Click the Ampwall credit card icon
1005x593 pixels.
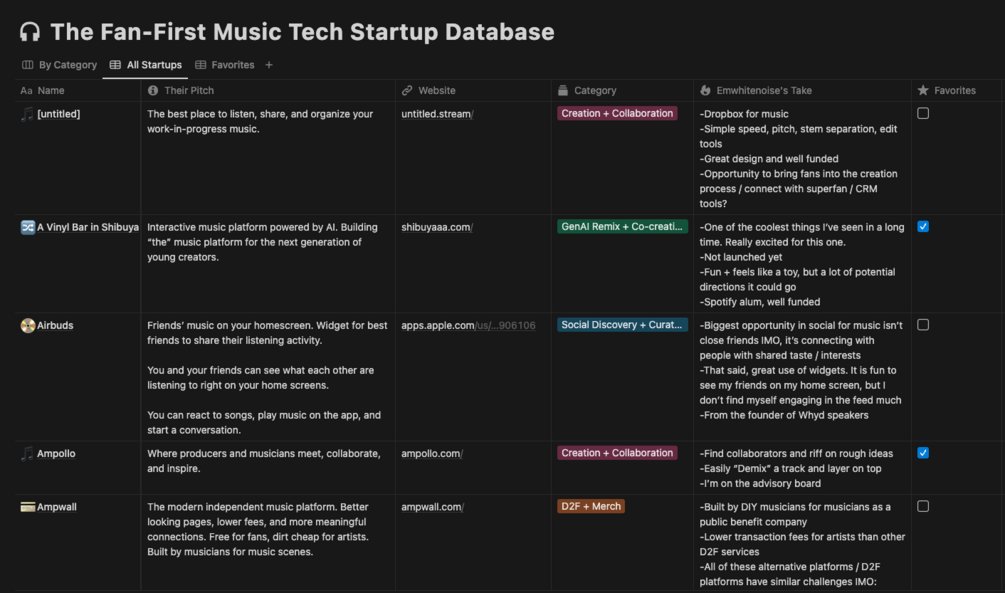[27, 507]
